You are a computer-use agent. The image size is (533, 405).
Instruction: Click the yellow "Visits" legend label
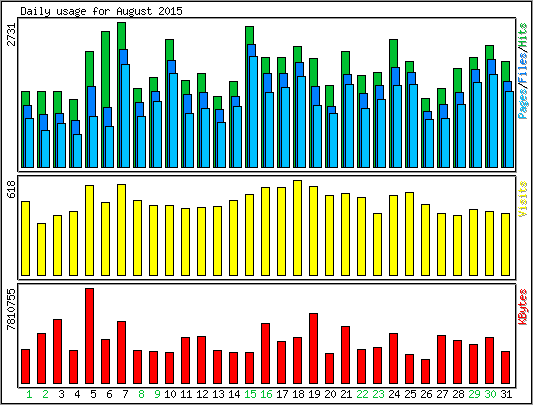(523, 199)
